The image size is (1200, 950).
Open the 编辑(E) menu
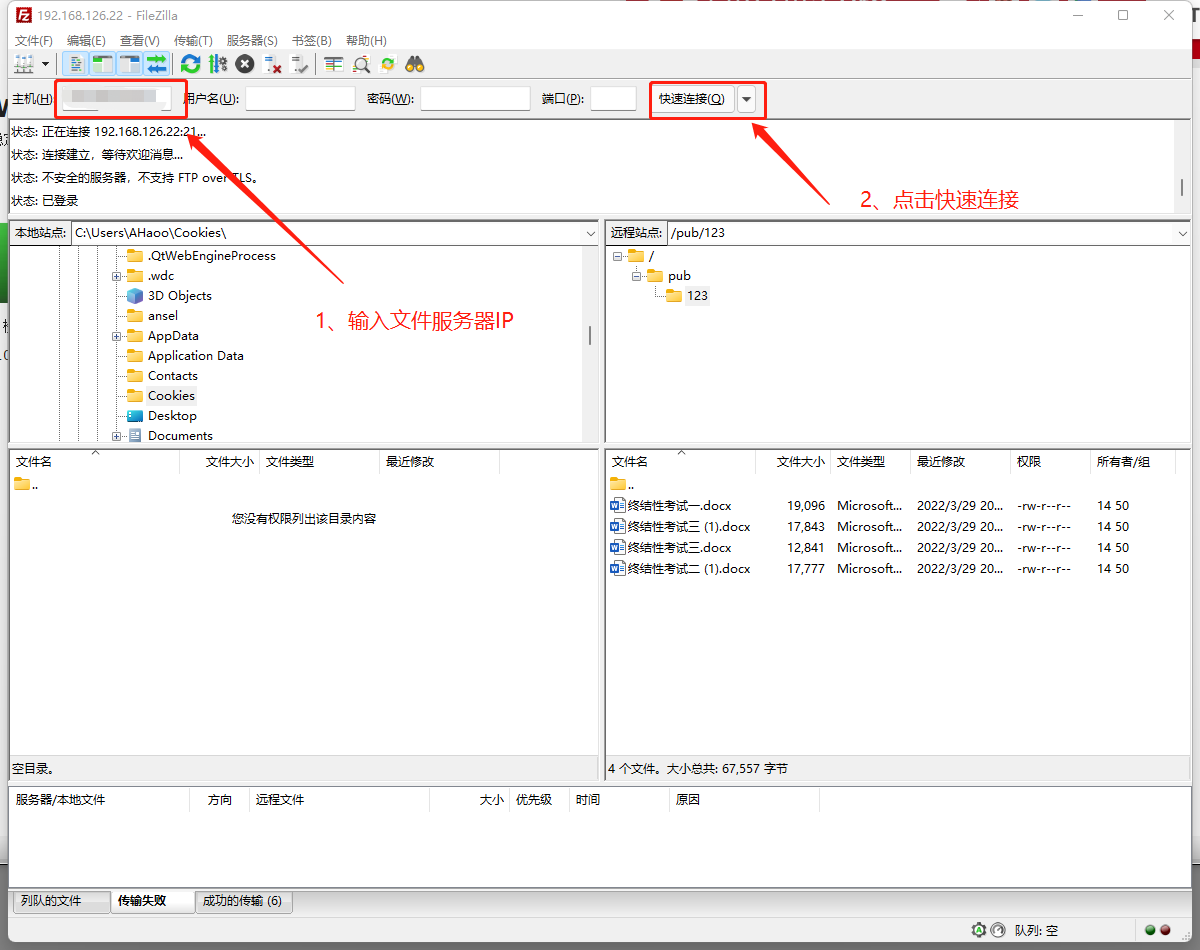pos(86,40)
